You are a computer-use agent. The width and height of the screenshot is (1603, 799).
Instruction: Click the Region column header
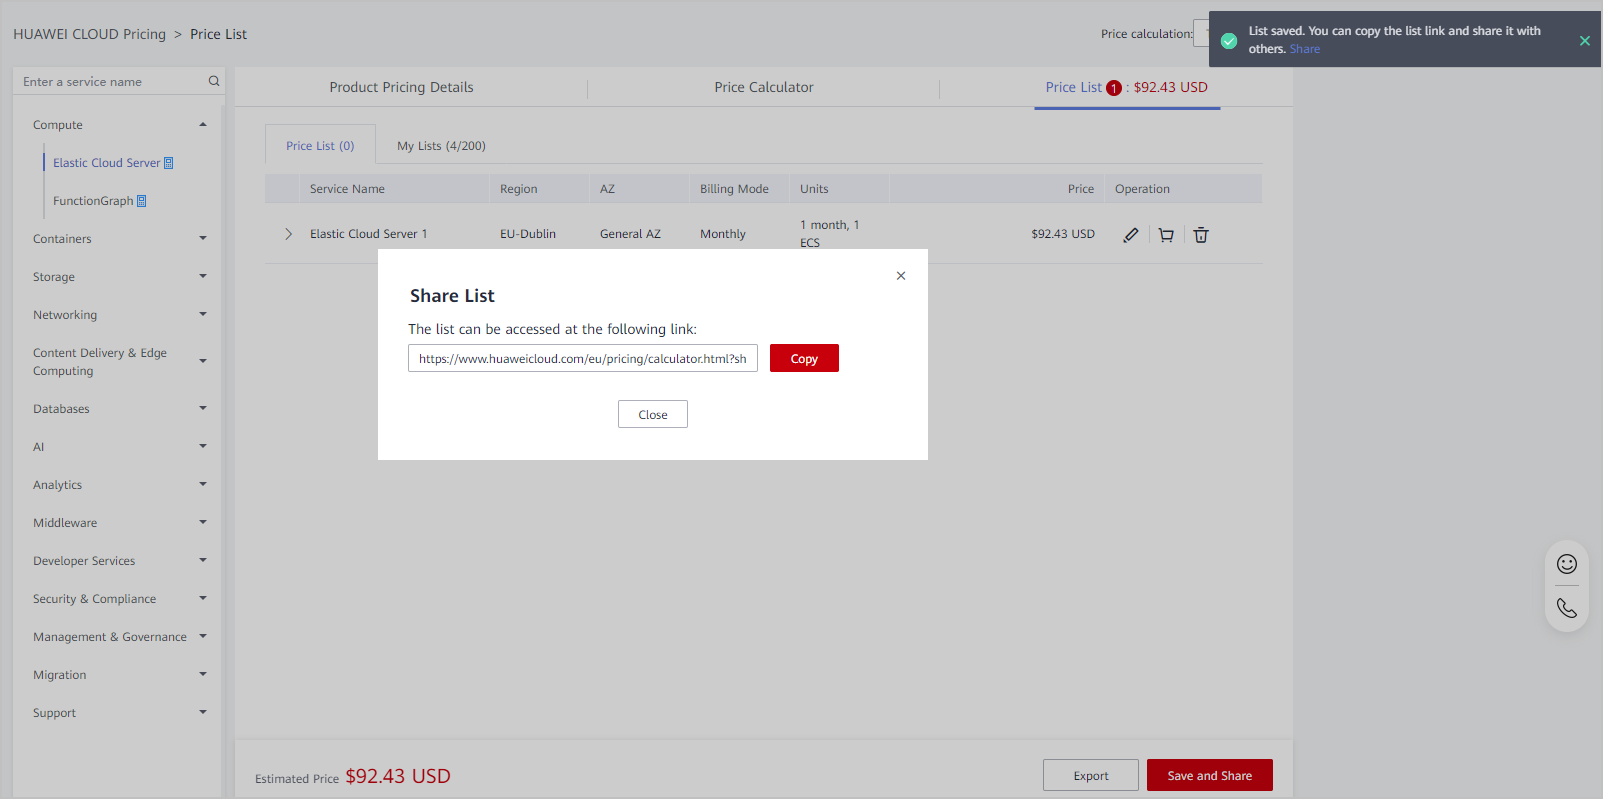519,189
